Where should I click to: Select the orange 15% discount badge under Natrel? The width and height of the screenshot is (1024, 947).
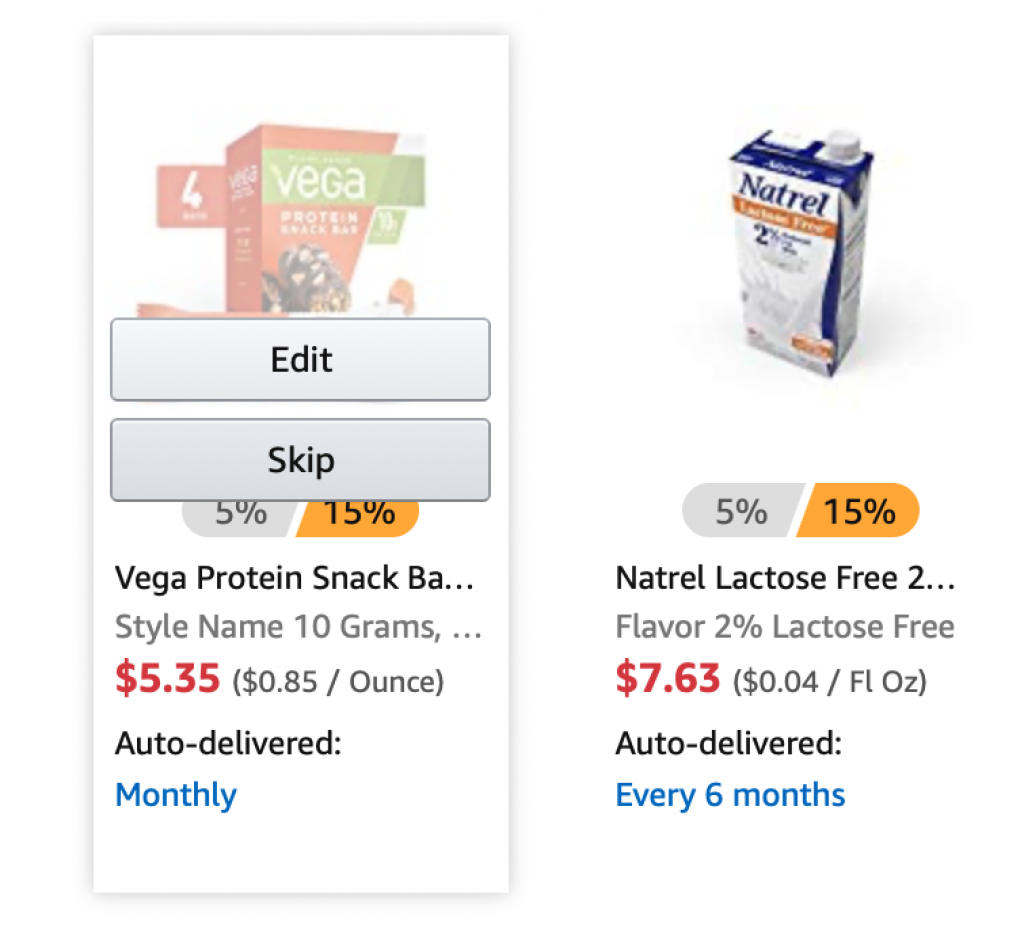coord(859,511)
